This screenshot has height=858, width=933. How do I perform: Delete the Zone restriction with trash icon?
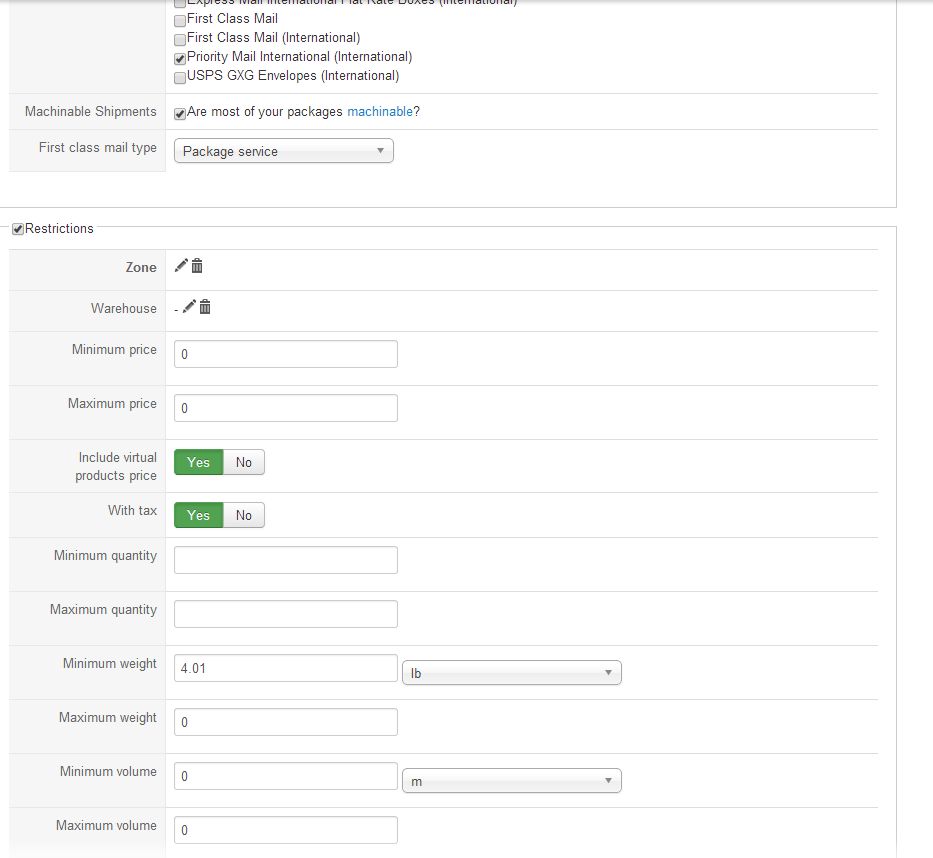[x=197, y=265]
